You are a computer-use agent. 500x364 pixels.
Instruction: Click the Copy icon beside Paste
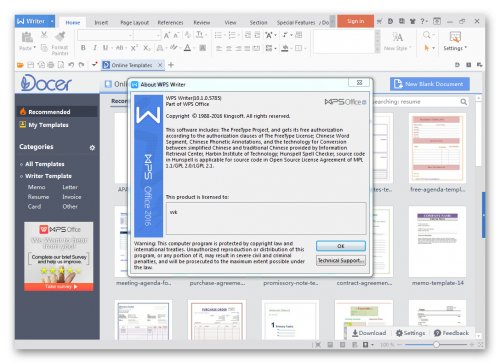(44, 48)
